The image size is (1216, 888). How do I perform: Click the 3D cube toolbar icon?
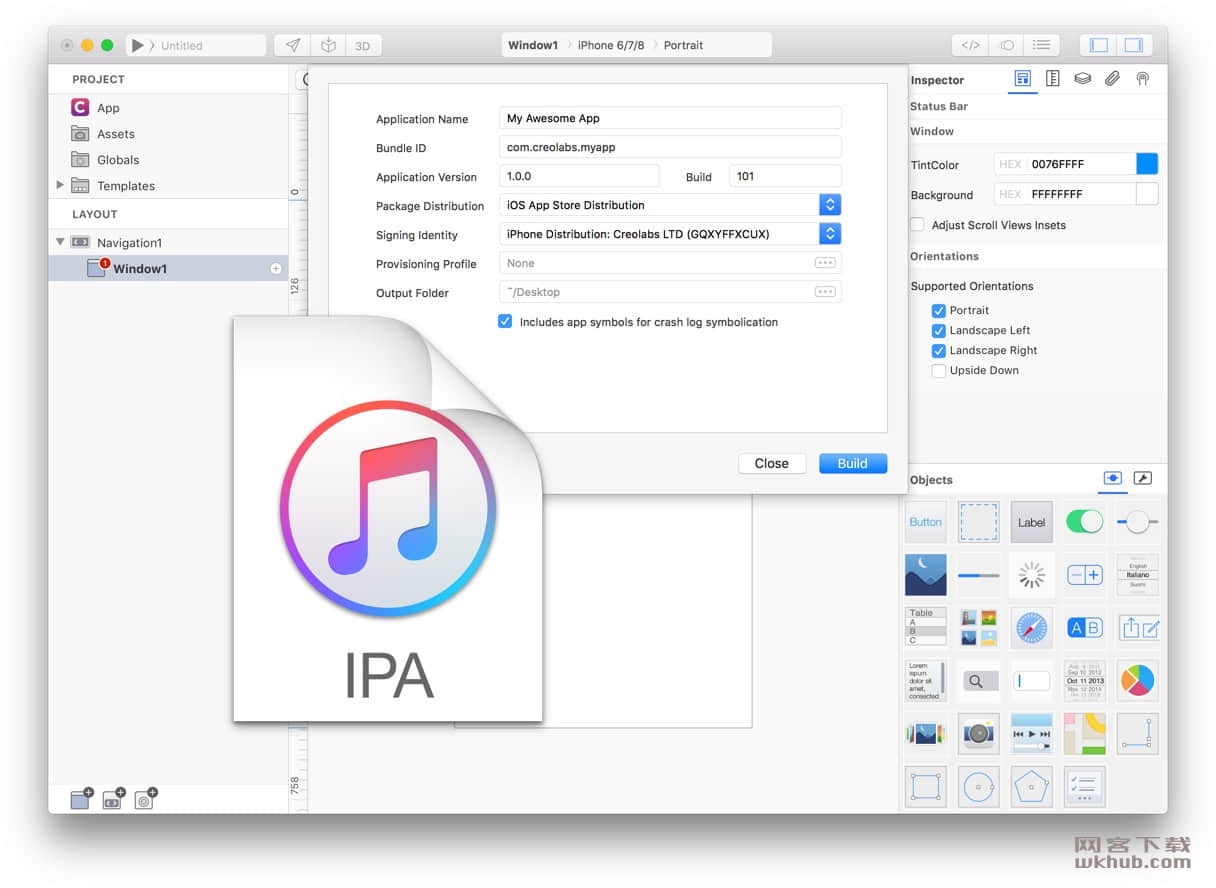[328, 45]
